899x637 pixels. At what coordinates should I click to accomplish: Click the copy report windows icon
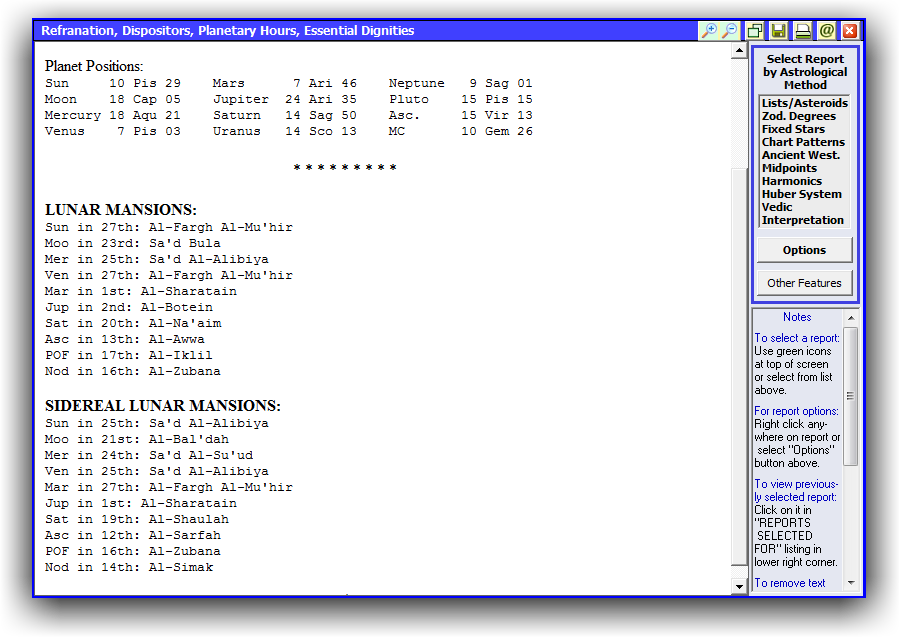[x=755, y=31]
